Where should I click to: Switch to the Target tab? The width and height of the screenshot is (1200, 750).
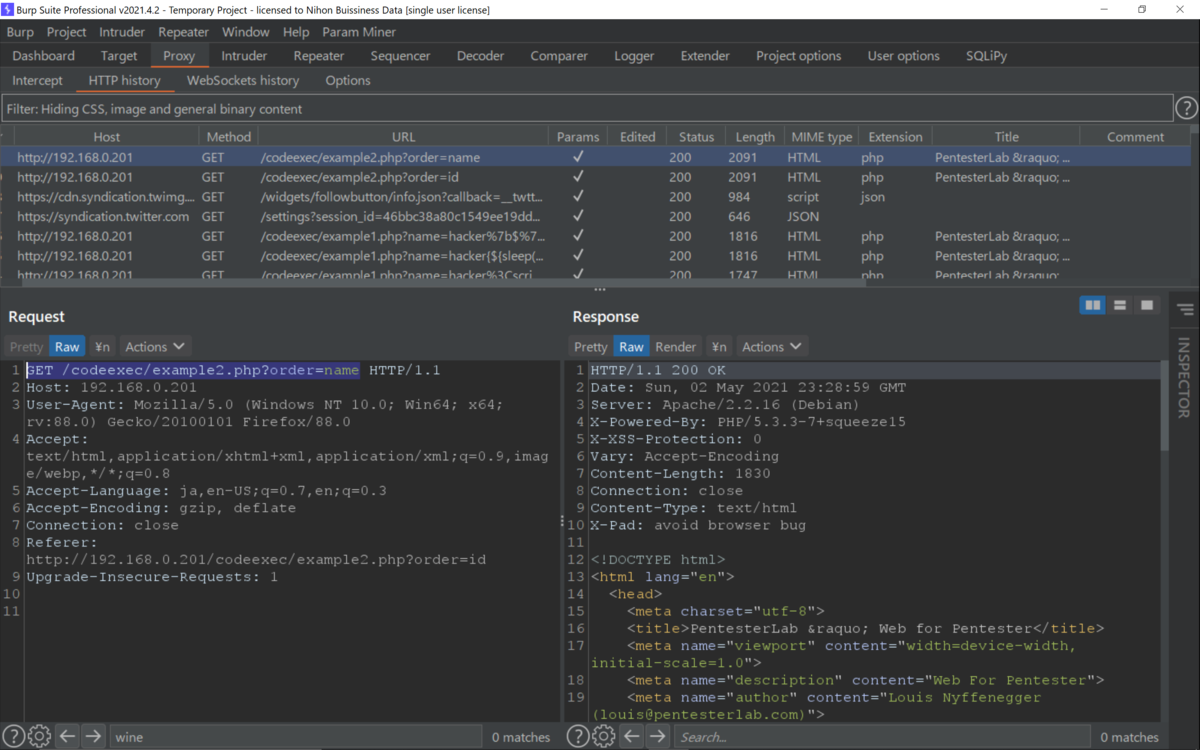[x=119, y=56]
